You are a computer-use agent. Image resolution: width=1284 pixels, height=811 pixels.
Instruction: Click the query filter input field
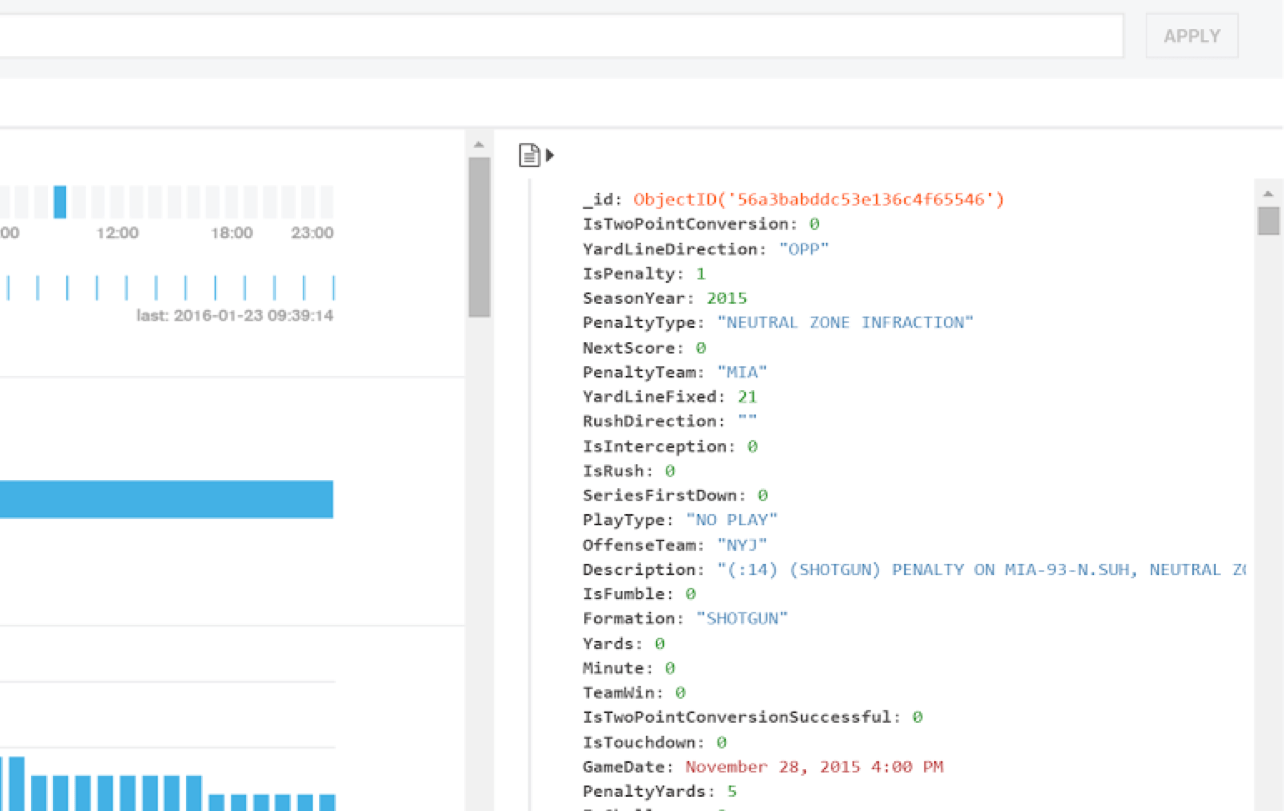[561, 36]
